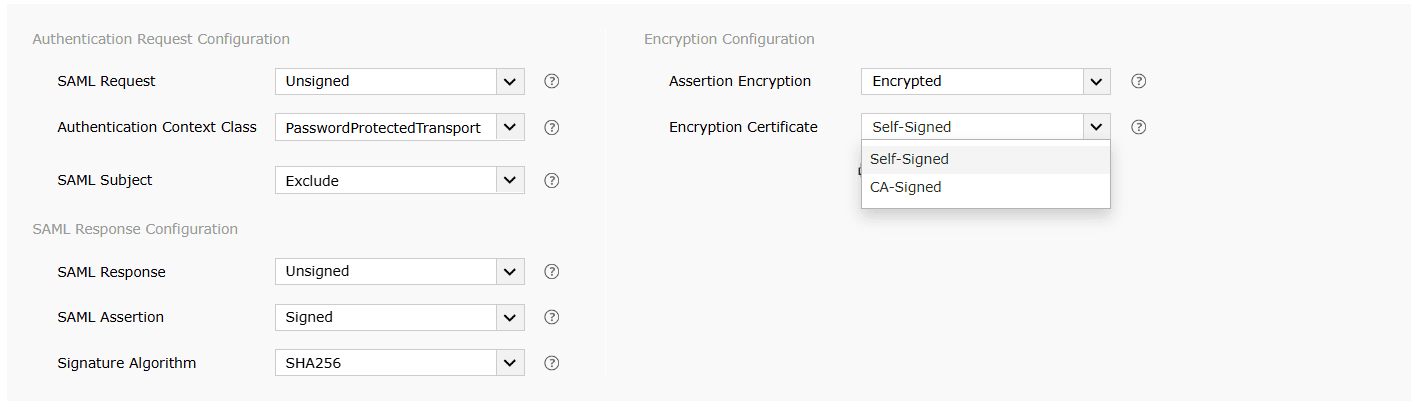Show help for SAML Response setting
Image resolution: width=1411 pixels, height=418 pixels.
point(551,272)
